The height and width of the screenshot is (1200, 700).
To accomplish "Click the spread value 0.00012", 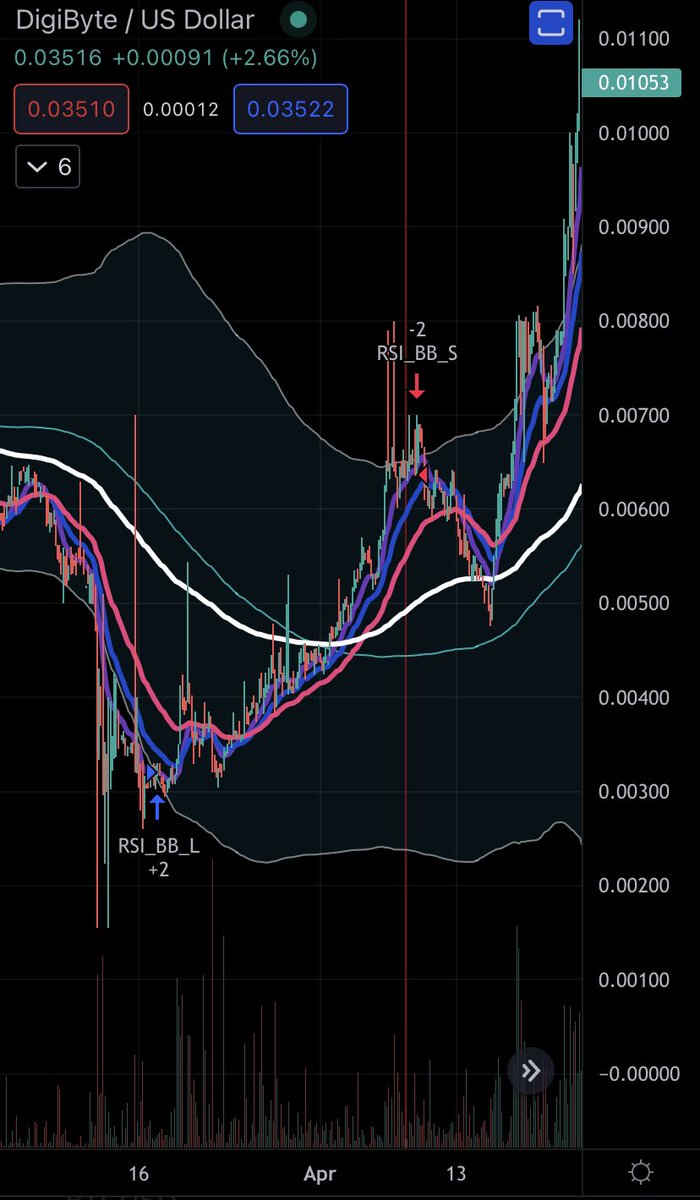I will (x=181, y=109).
